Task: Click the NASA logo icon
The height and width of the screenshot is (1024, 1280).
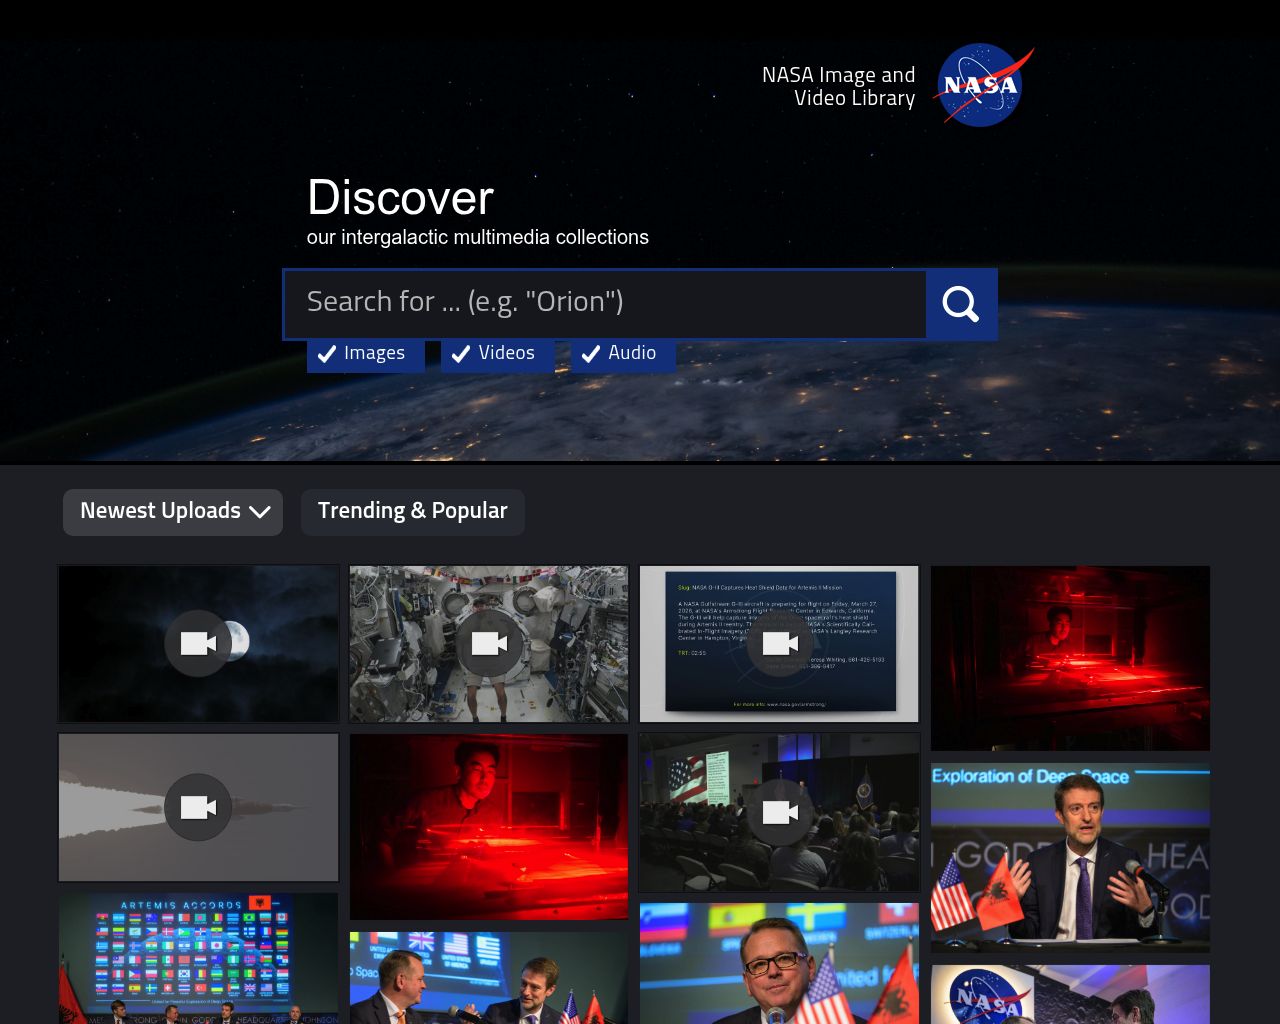Action: (984, 85)
